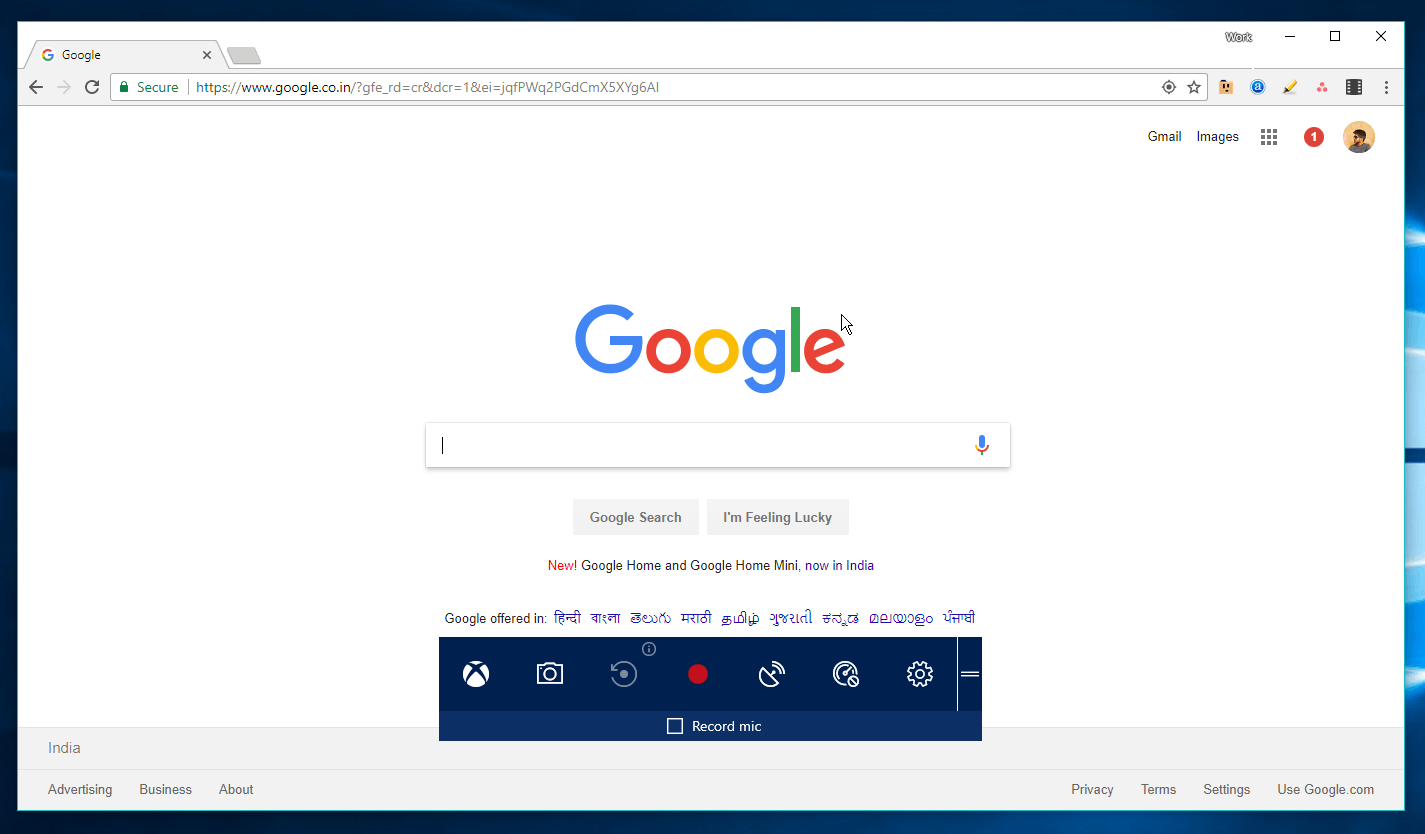Viewport: 1425px width, 834px height.
Task: Open Google in हिन्दी
Action: (567, 618)
